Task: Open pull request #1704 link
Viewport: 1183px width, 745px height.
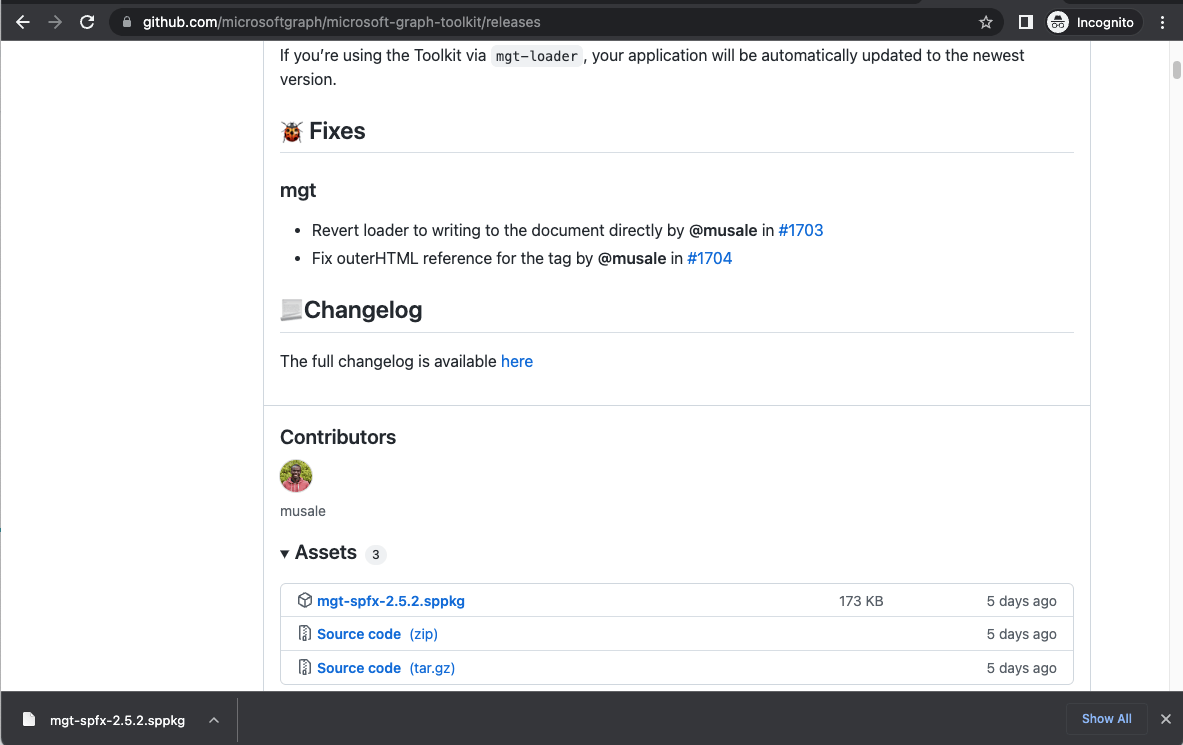Action: 709,258
